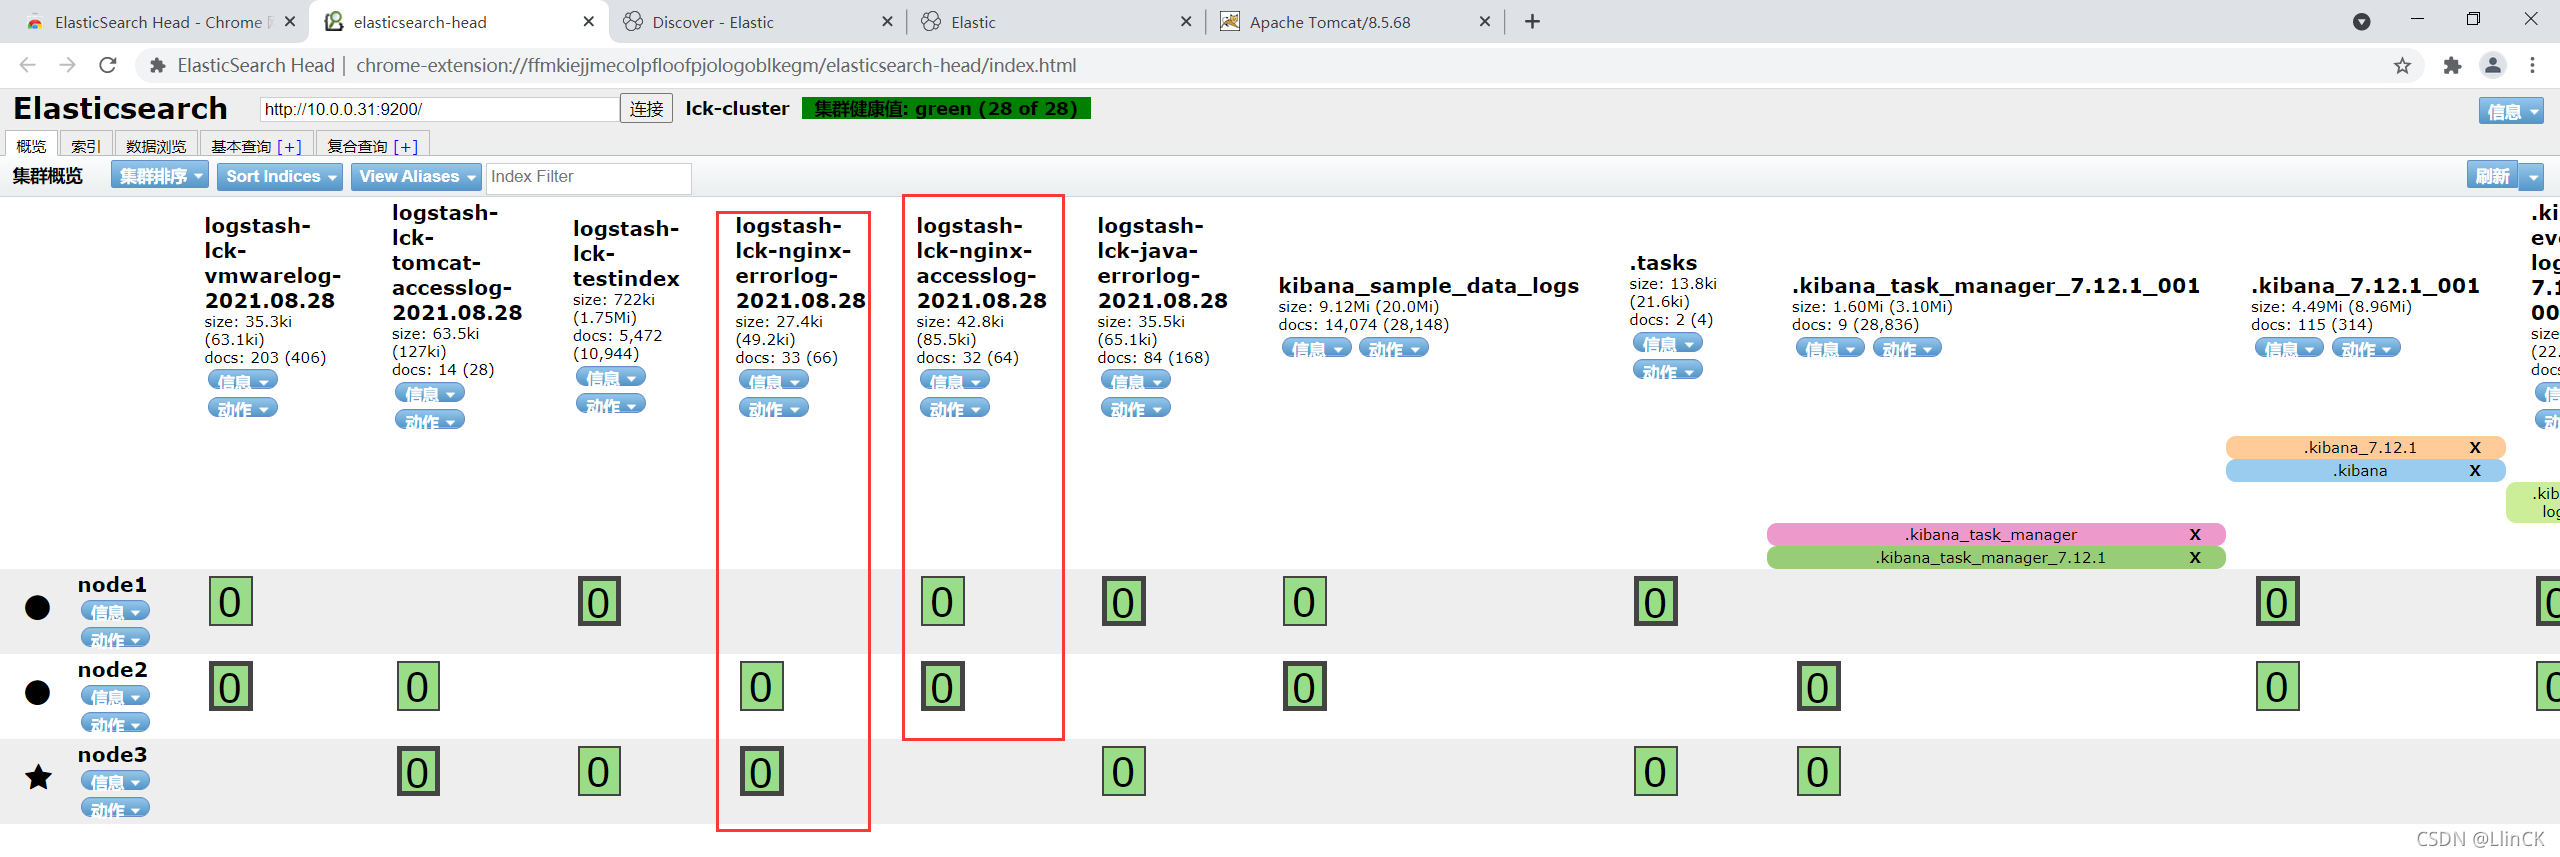This screenshot has height=857, width=2560.
Task: Click the green cluster health status bar
Action: (x=946, y=108)
